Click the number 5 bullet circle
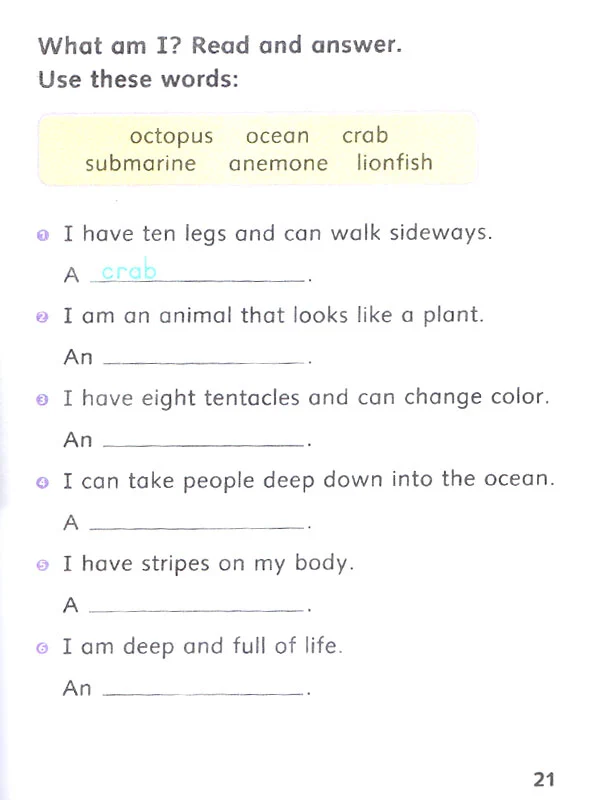The height and width of the screenshot is (800, 600). pyautogui.click(x=42, y=565)
